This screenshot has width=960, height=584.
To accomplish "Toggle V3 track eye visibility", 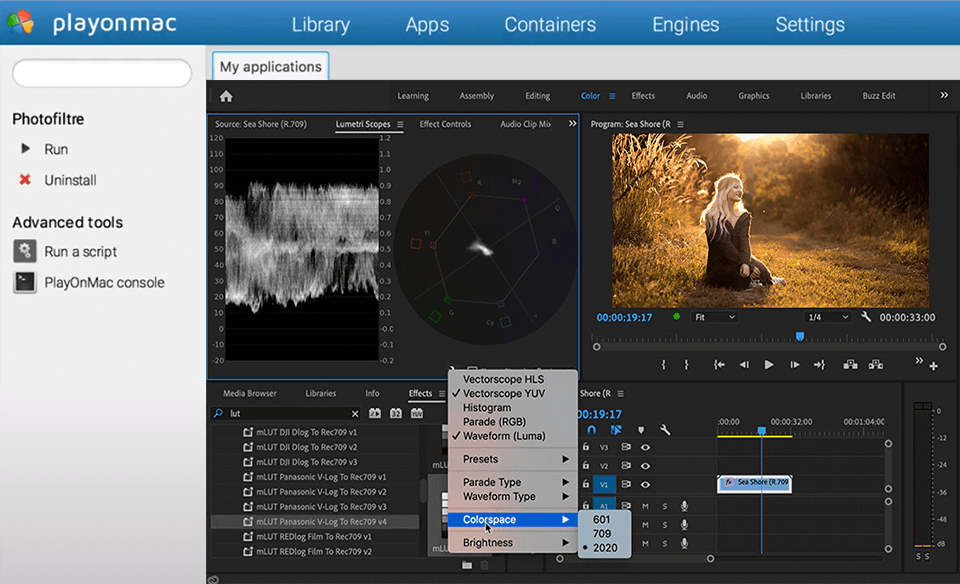I will [x=646, y=447].
